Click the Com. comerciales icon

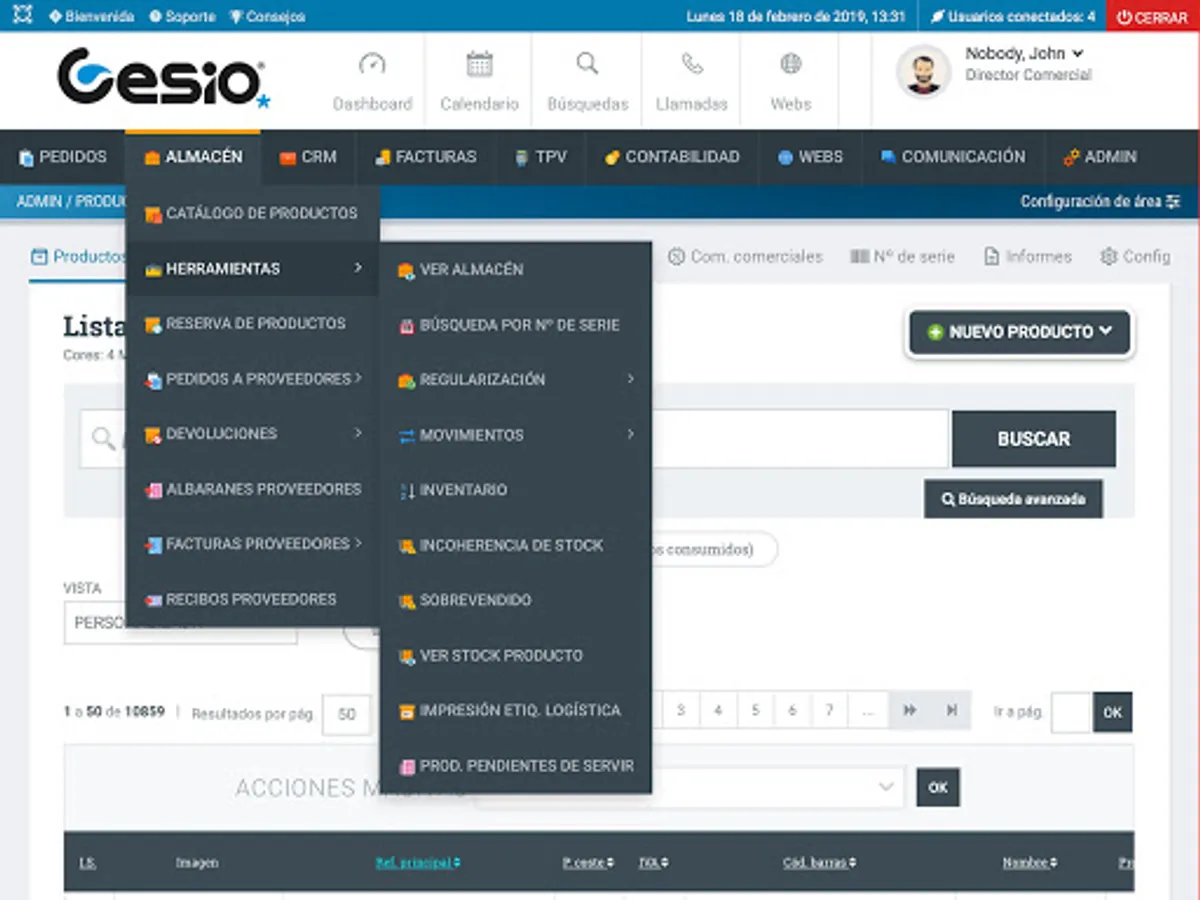click(x=676, y=256)
